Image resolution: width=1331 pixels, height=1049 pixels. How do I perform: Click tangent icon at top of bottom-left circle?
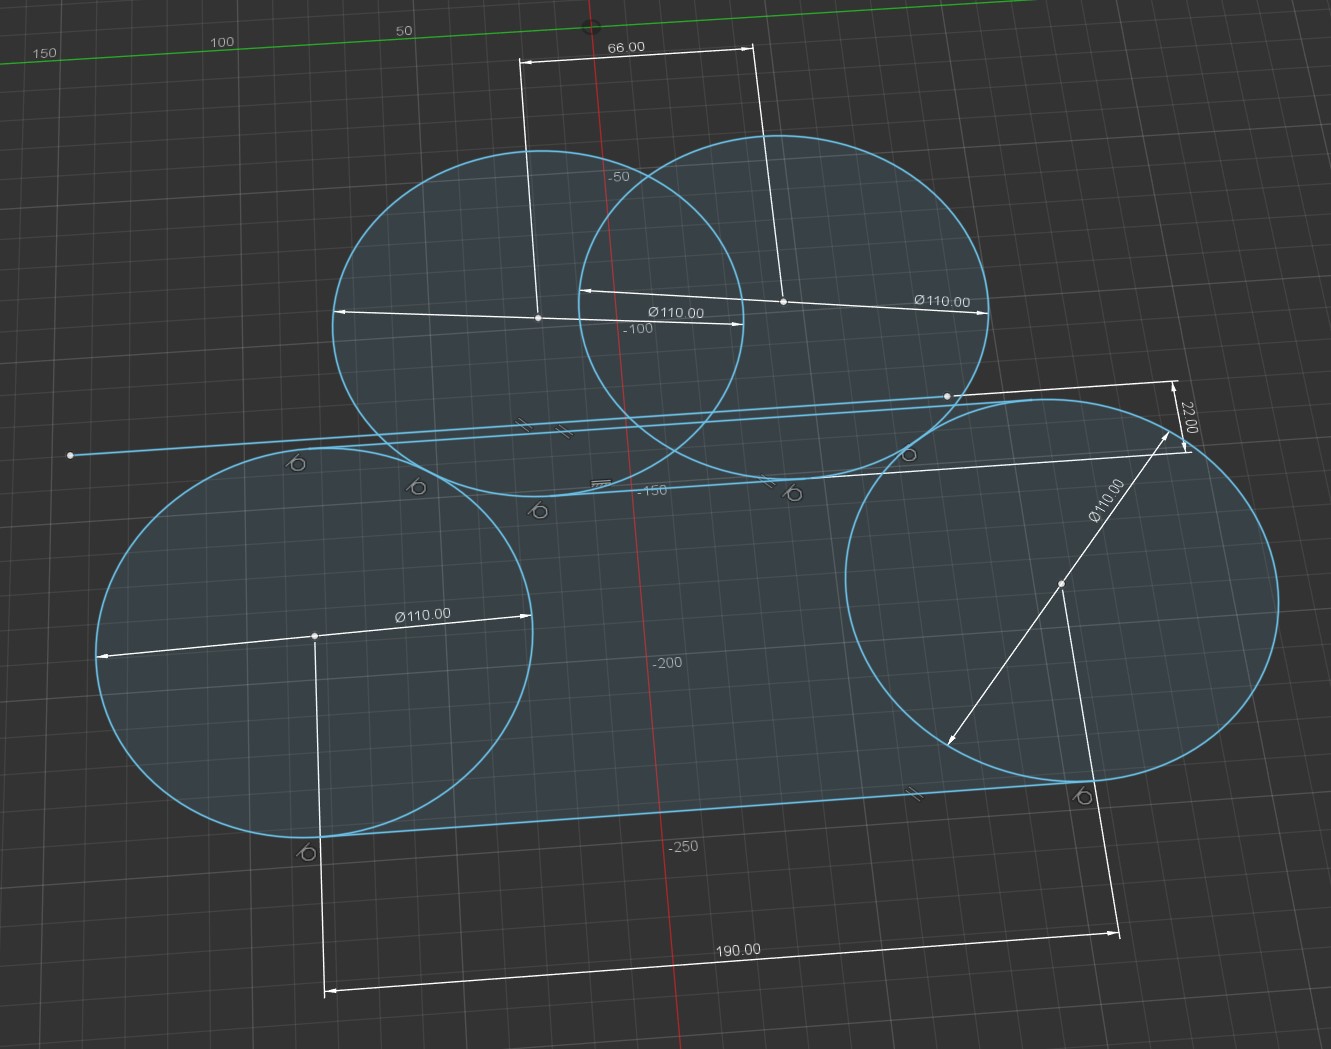[296, 463]
